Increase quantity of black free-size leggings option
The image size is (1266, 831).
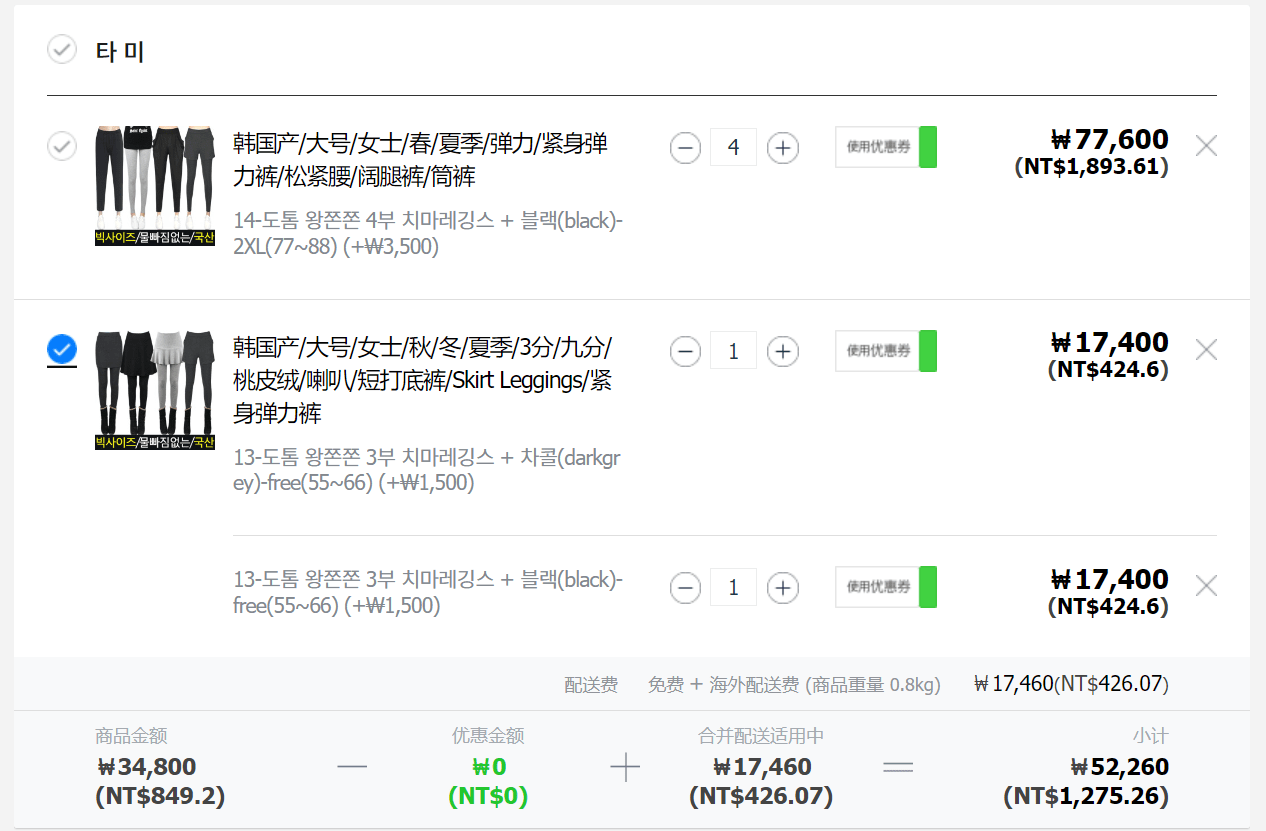pyautogui.click(x=783, y=587)
